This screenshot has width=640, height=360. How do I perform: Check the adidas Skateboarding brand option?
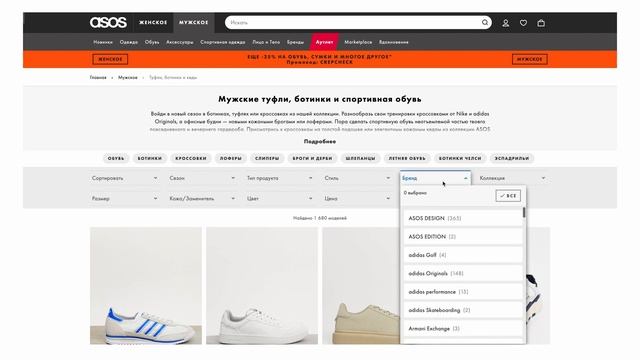click(463, 310)
